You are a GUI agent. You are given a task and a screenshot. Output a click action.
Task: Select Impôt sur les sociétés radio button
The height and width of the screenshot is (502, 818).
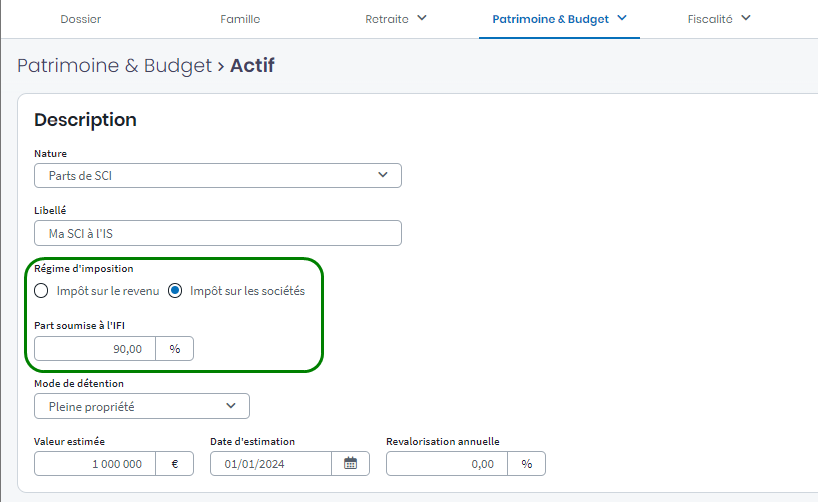[175, 291]
